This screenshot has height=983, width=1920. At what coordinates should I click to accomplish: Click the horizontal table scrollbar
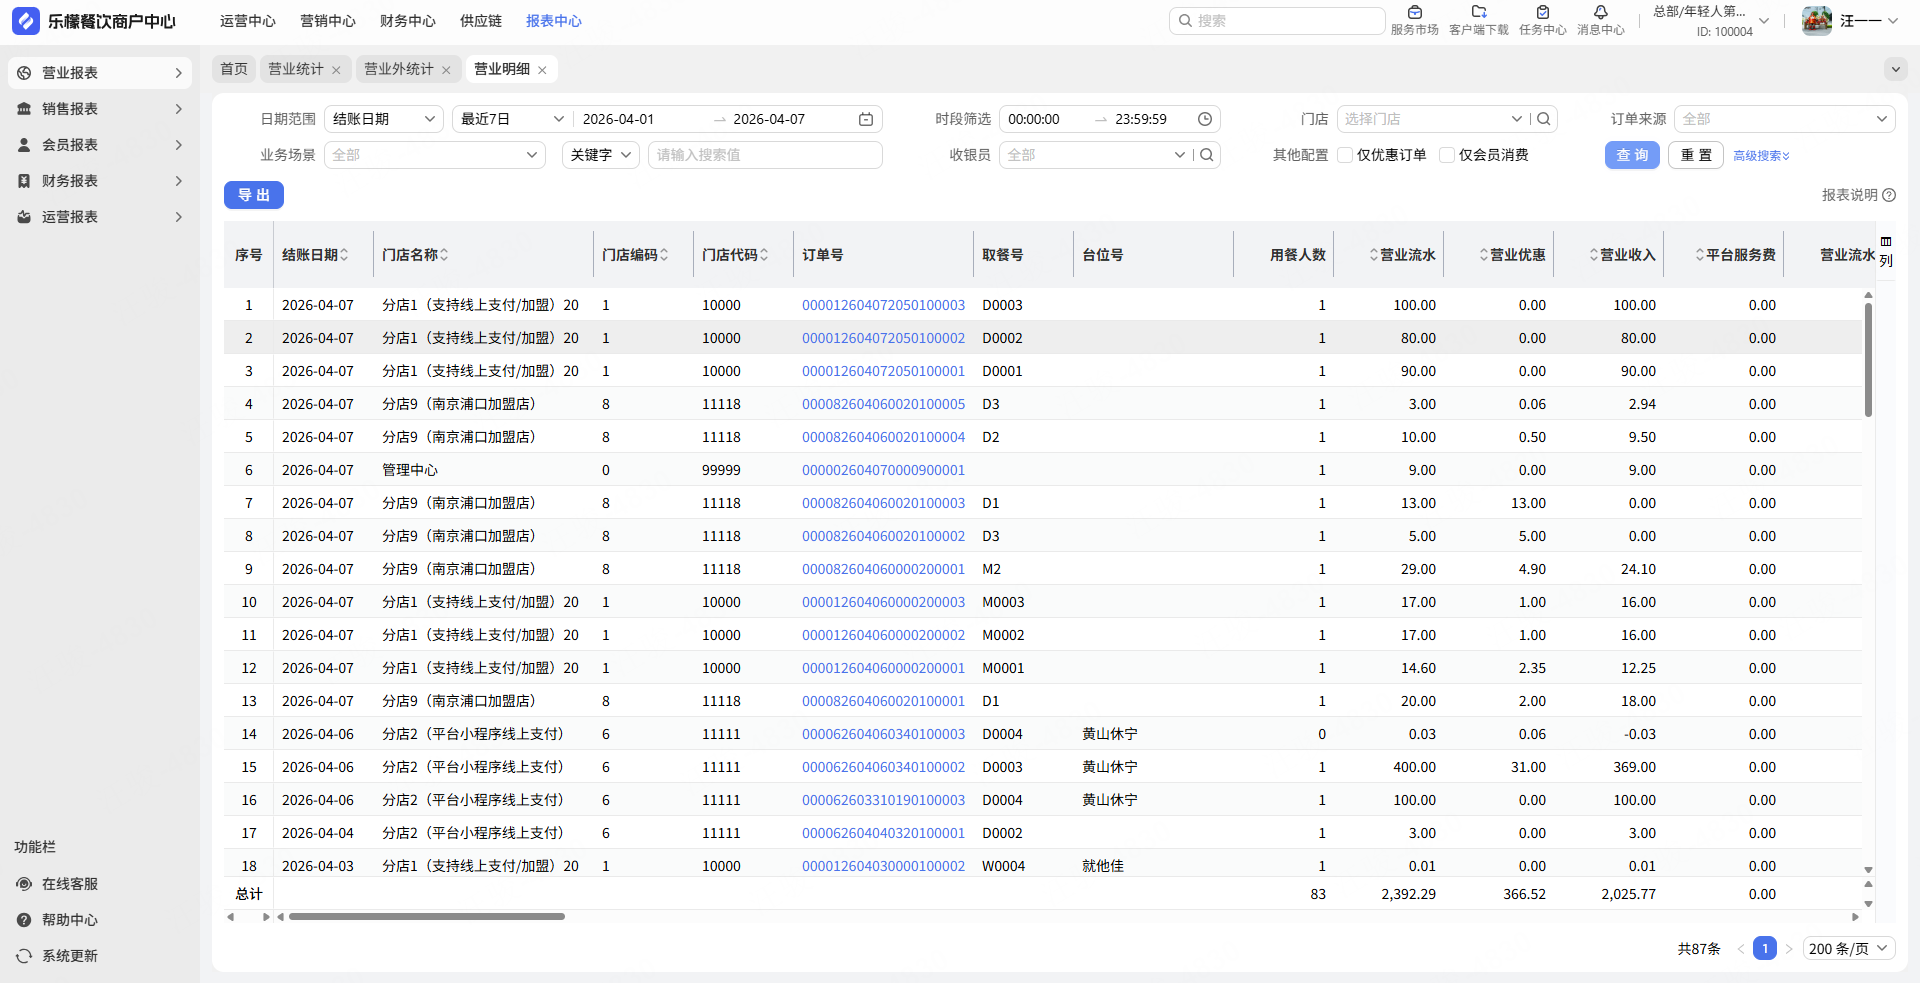[x=427, y=916]
